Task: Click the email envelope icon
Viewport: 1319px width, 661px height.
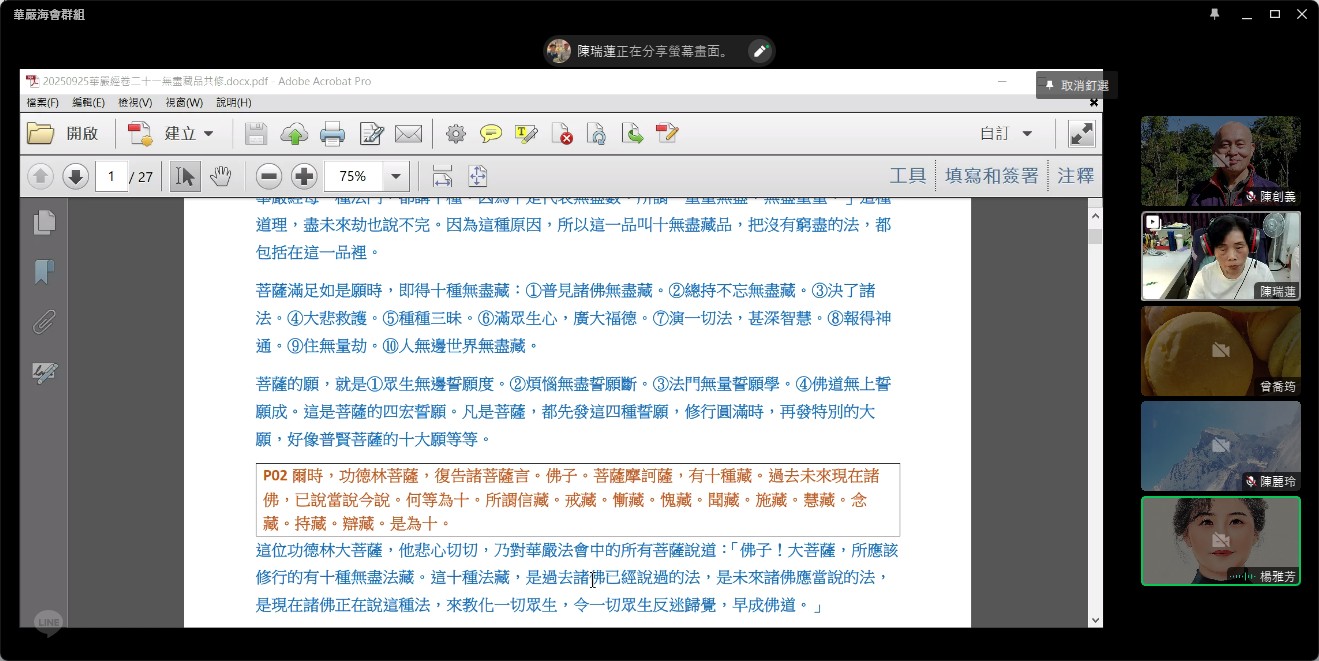Action: tap(408, 134)
